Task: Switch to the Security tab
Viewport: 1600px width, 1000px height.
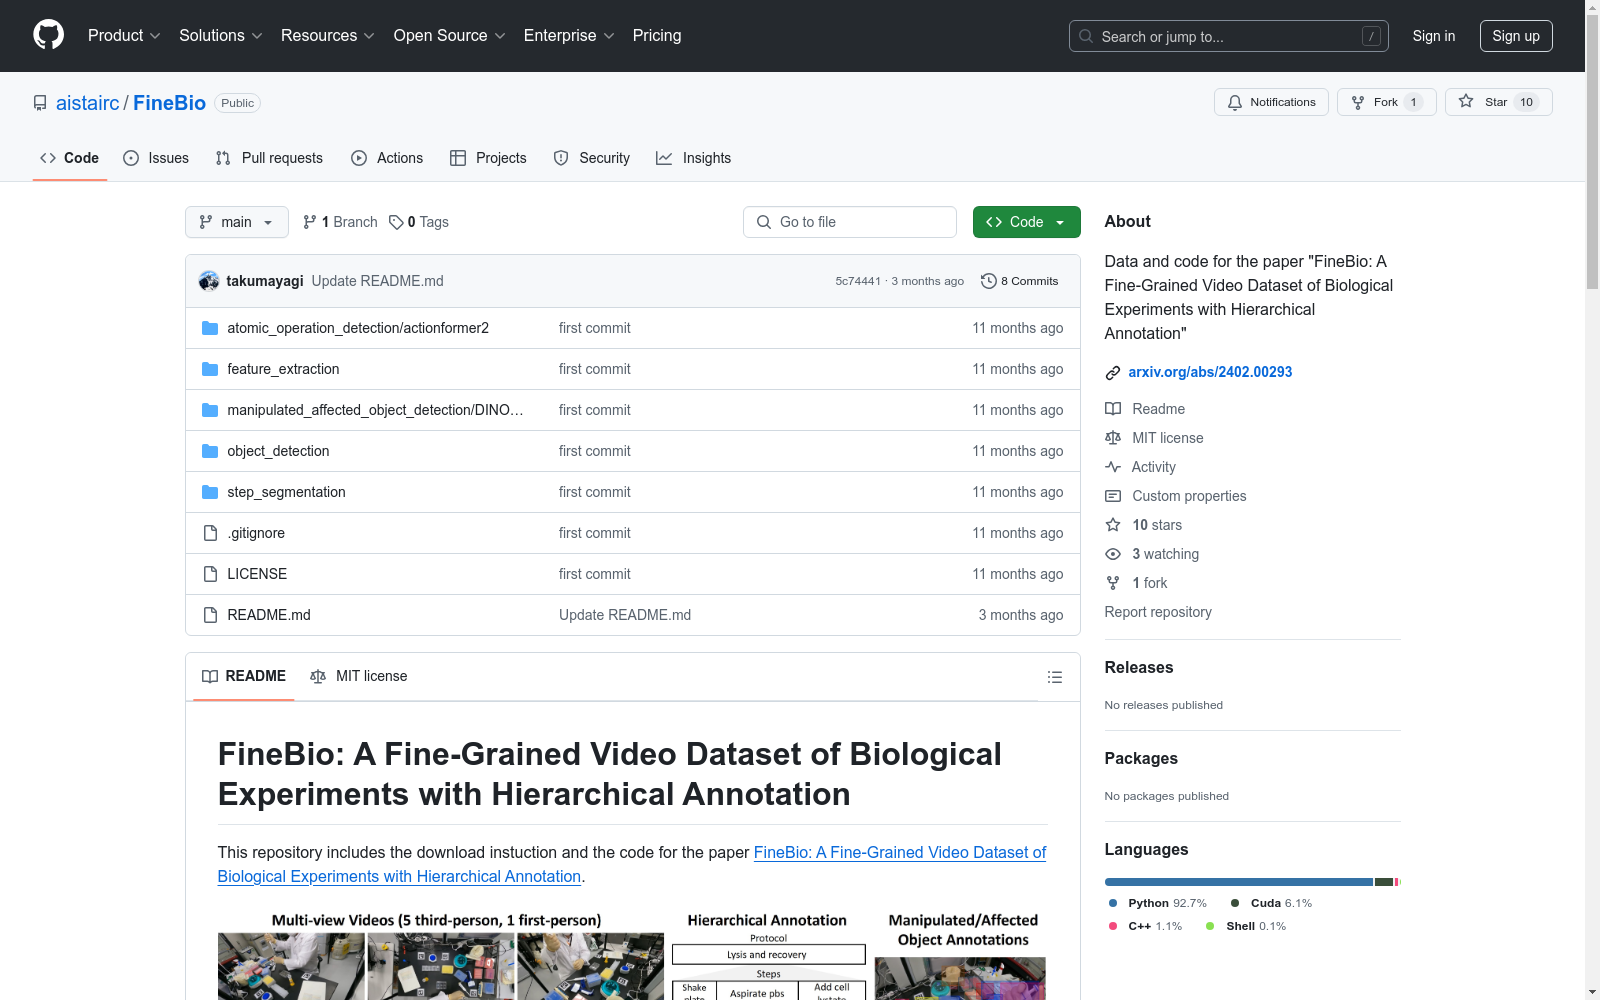Action: point(592,158)
